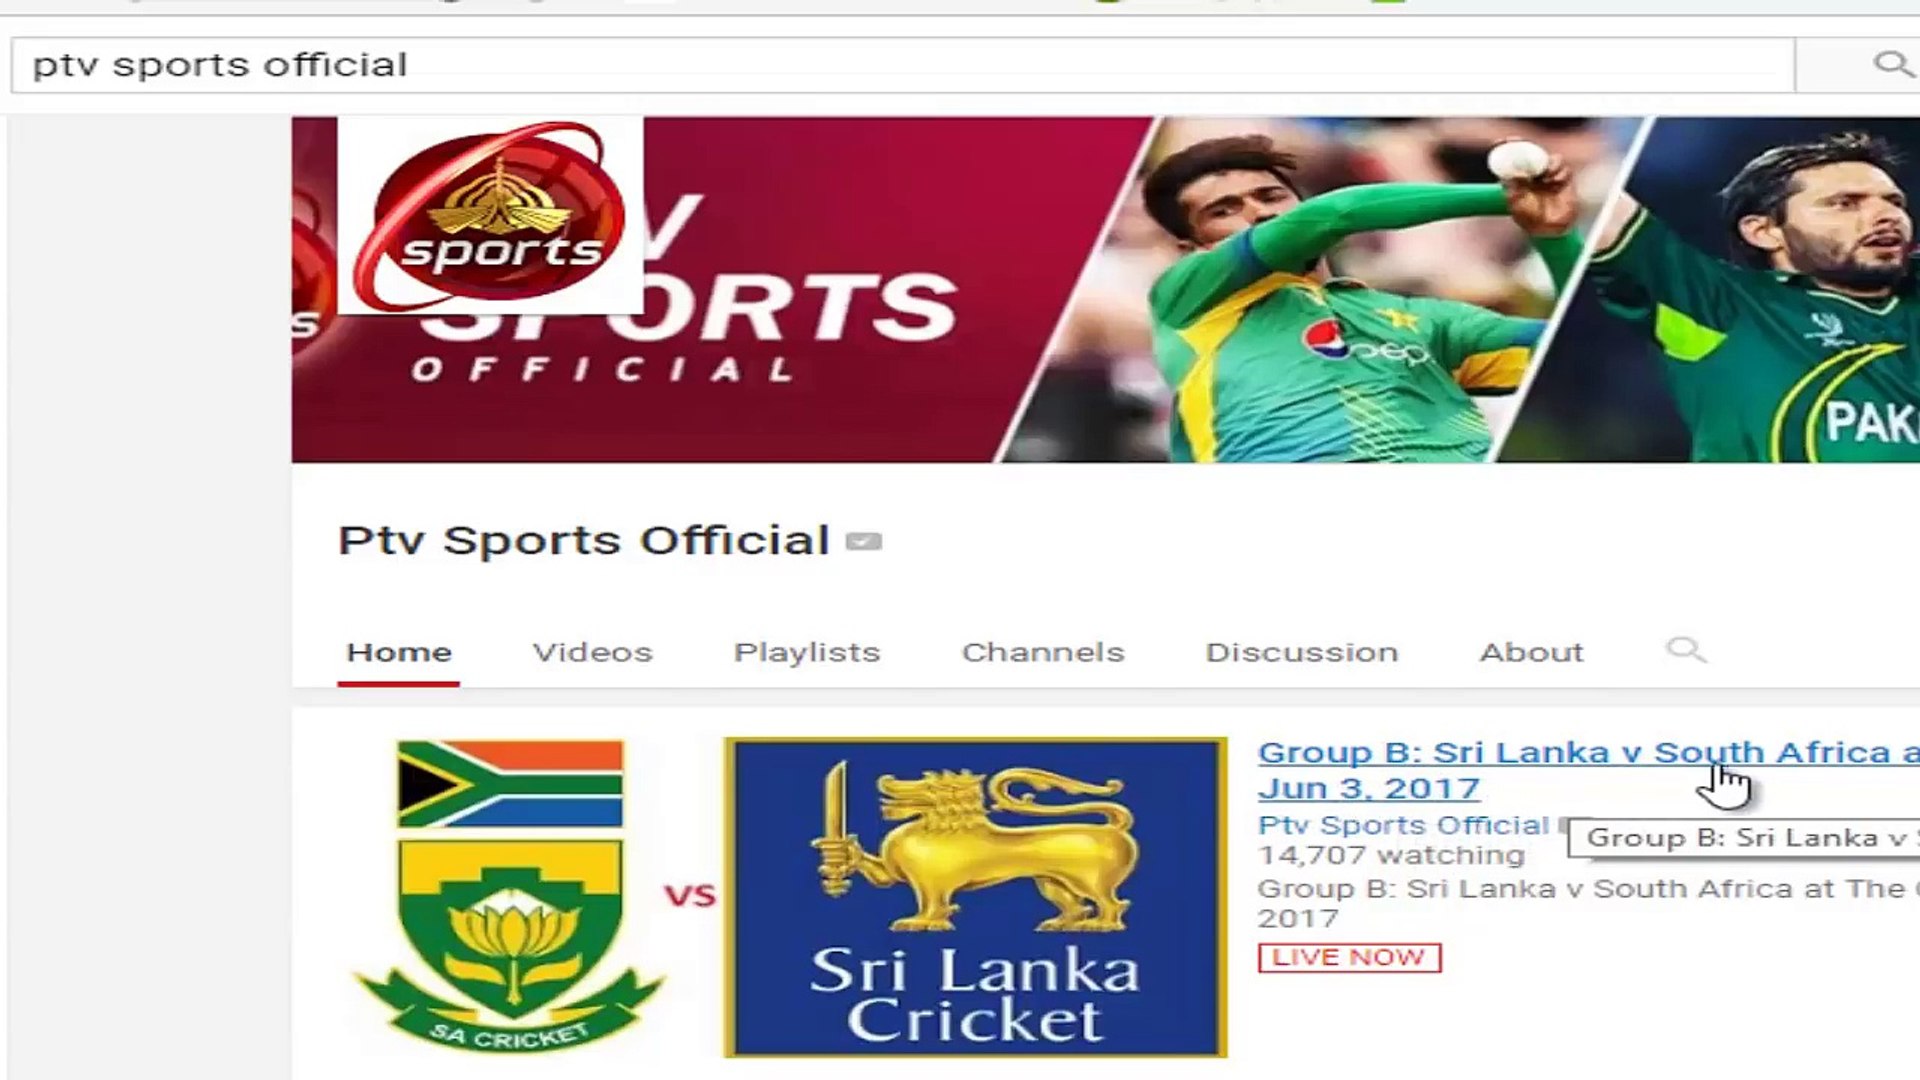This screenshot has height=1080, width=1920.
Task: Select the About tab
Action: 1531,651
